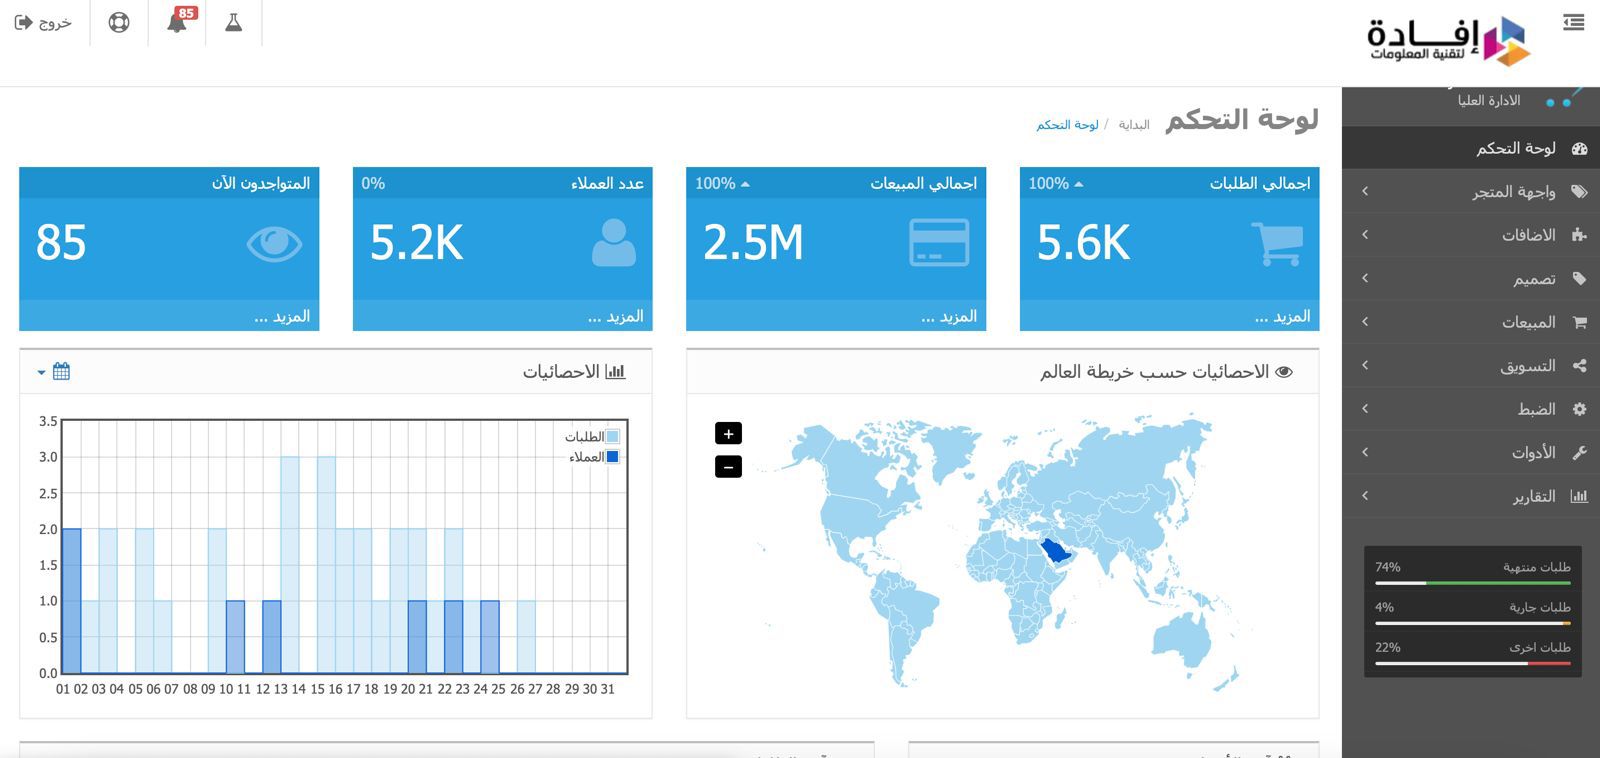The height and width of the screenshot is (758, 1600).
Task: Click the dashboard gauge icon in sidebar
Action: point(1580,148)
